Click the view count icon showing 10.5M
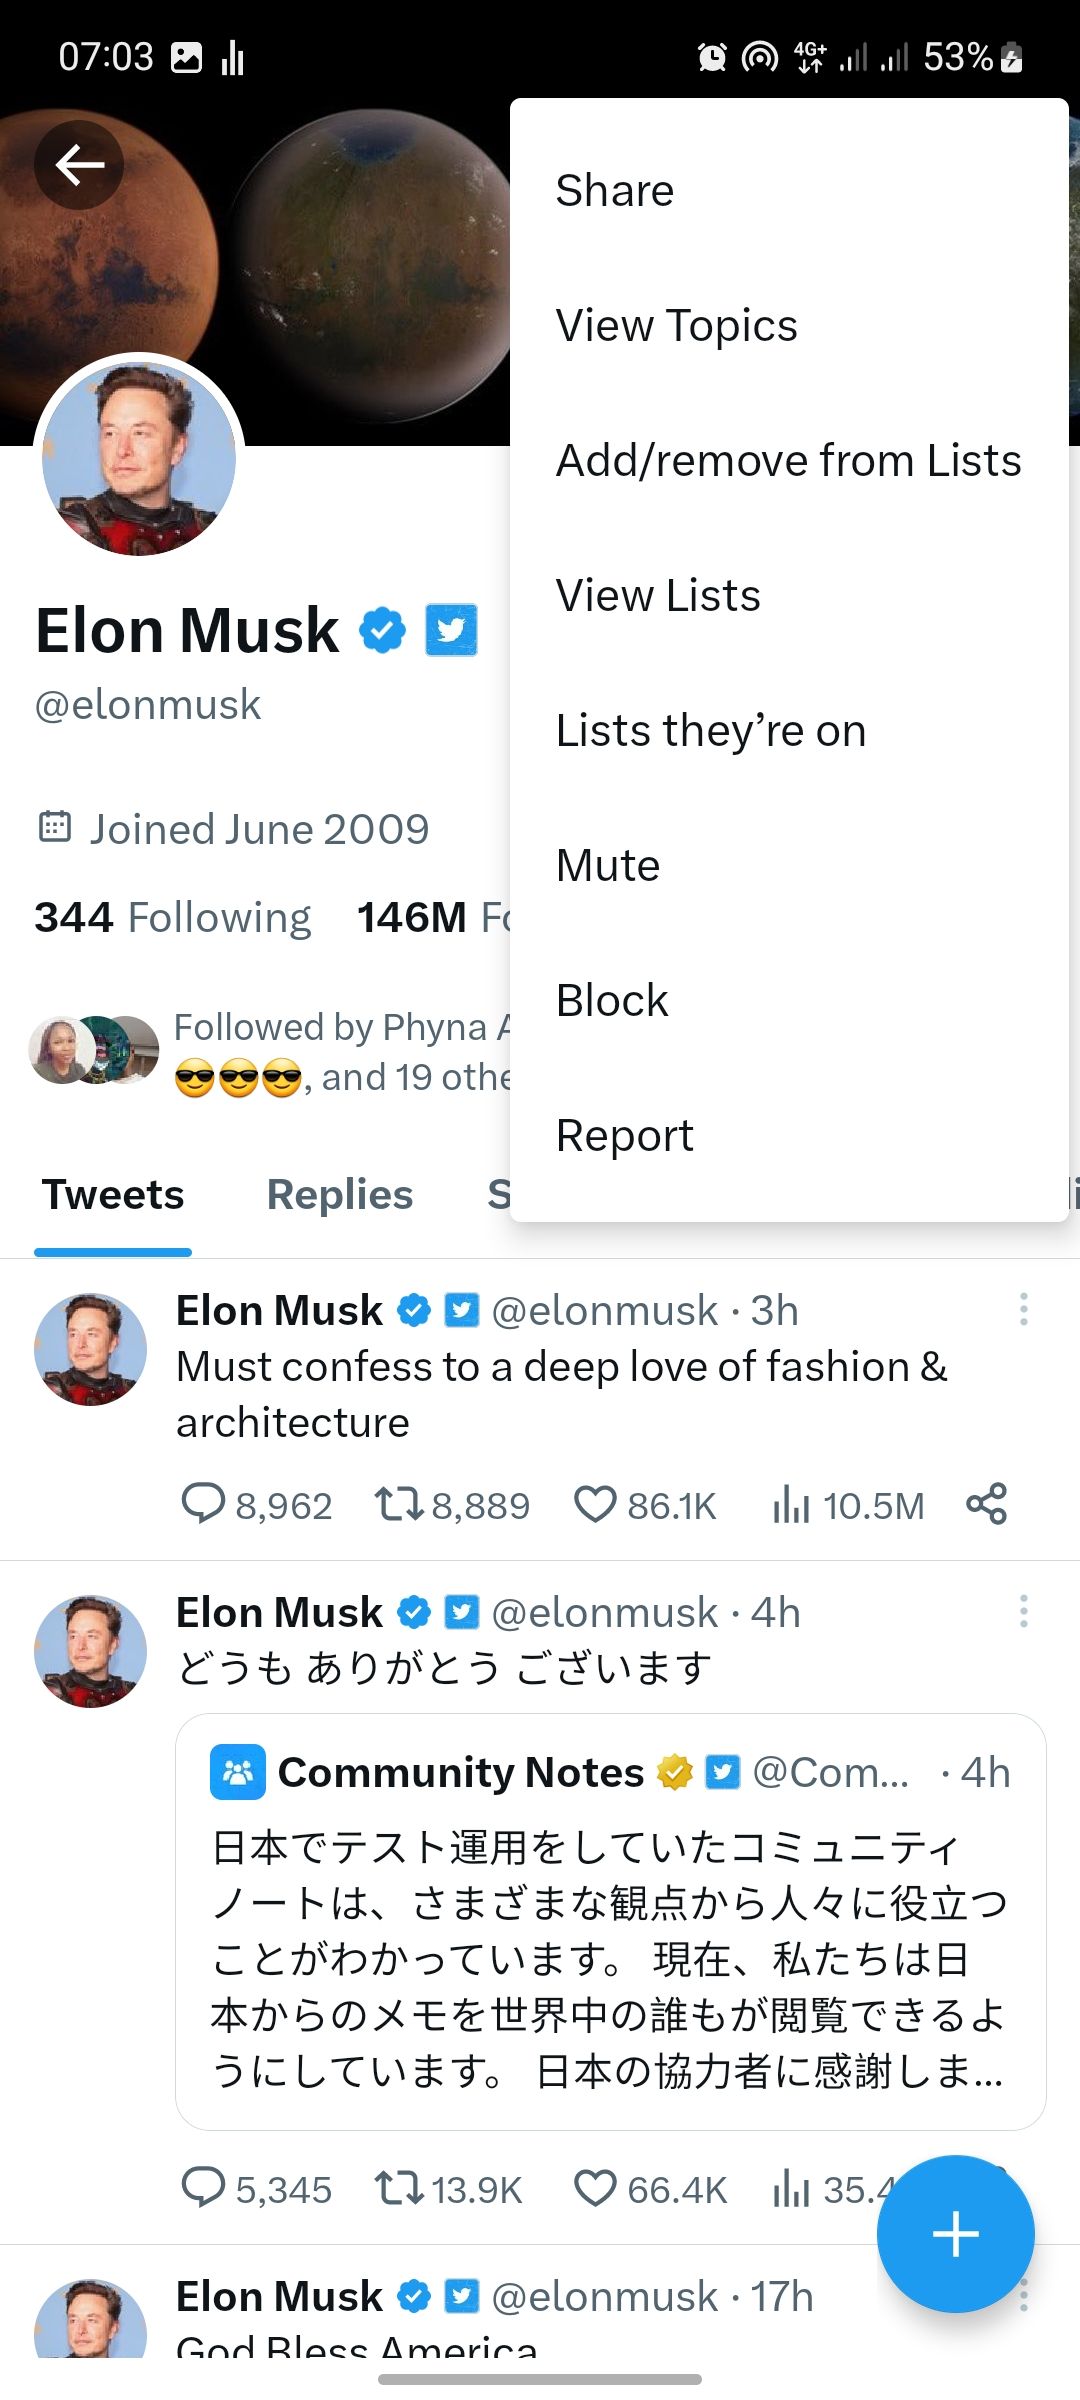 [x=790, y=1502]
